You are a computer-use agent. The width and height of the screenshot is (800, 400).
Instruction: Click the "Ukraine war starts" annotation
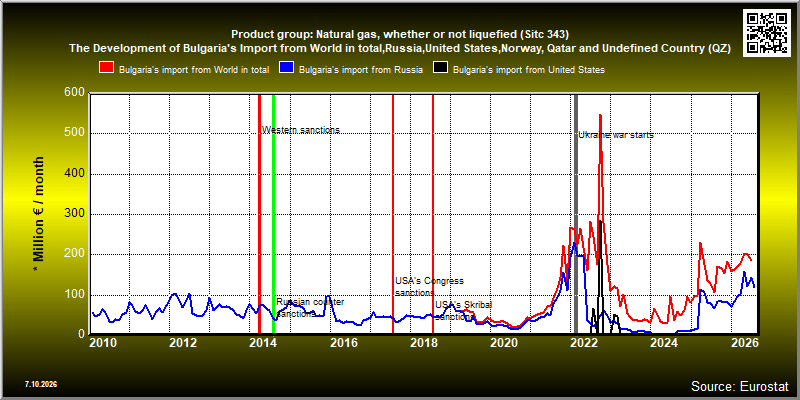coord(616,135)
